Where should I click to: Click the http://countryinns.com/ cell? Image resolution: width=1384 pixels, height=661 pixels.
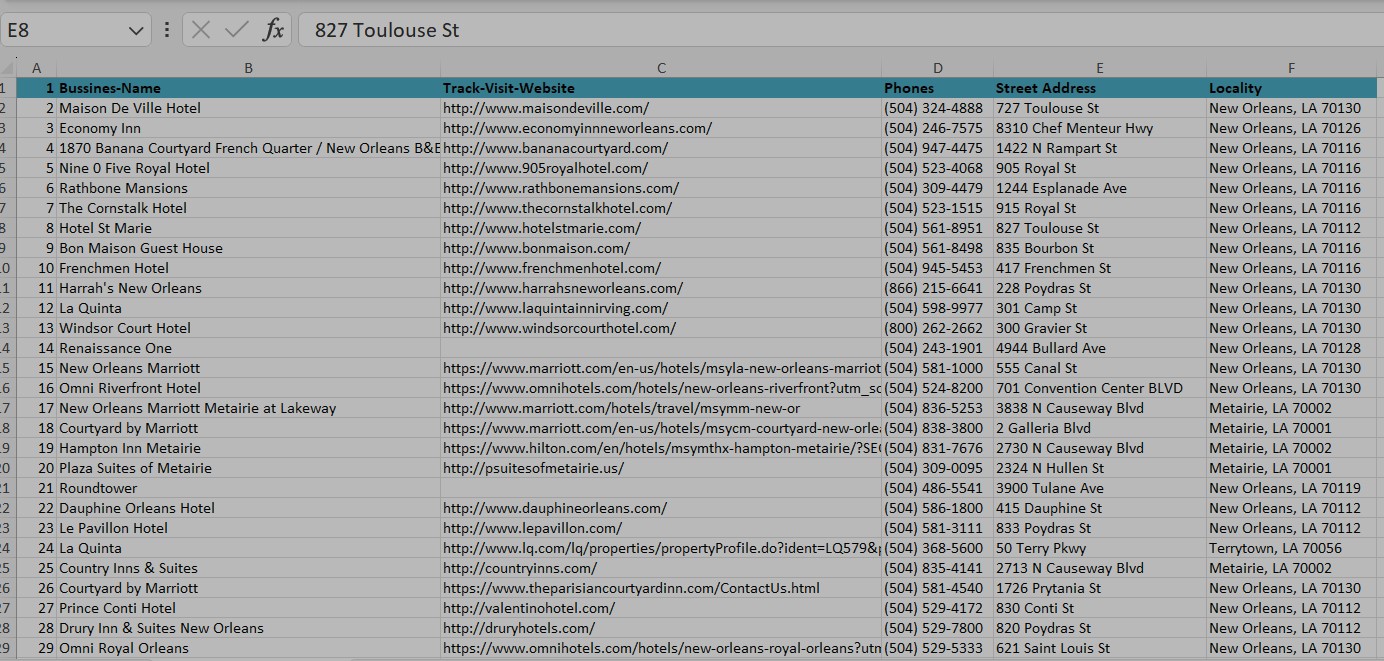point(661,568)
